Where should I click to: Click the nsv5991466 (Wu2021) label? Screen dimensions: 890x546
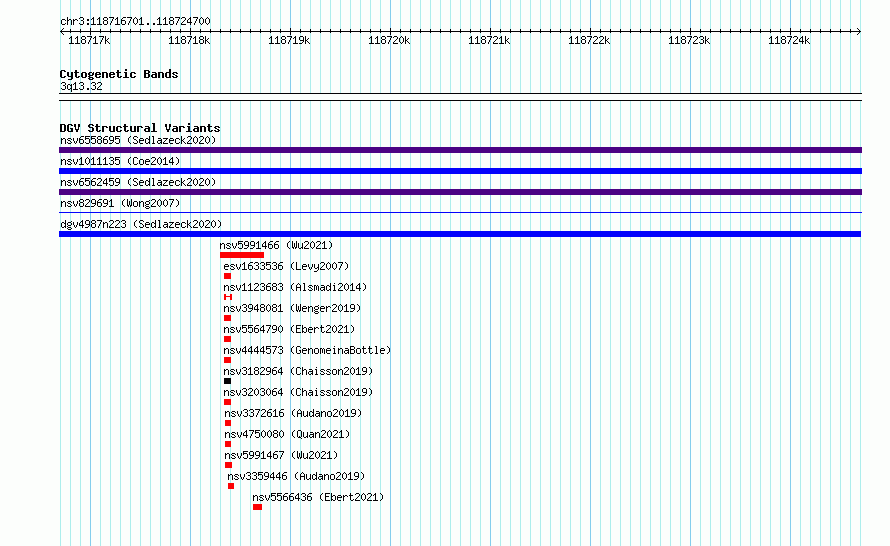276,245
